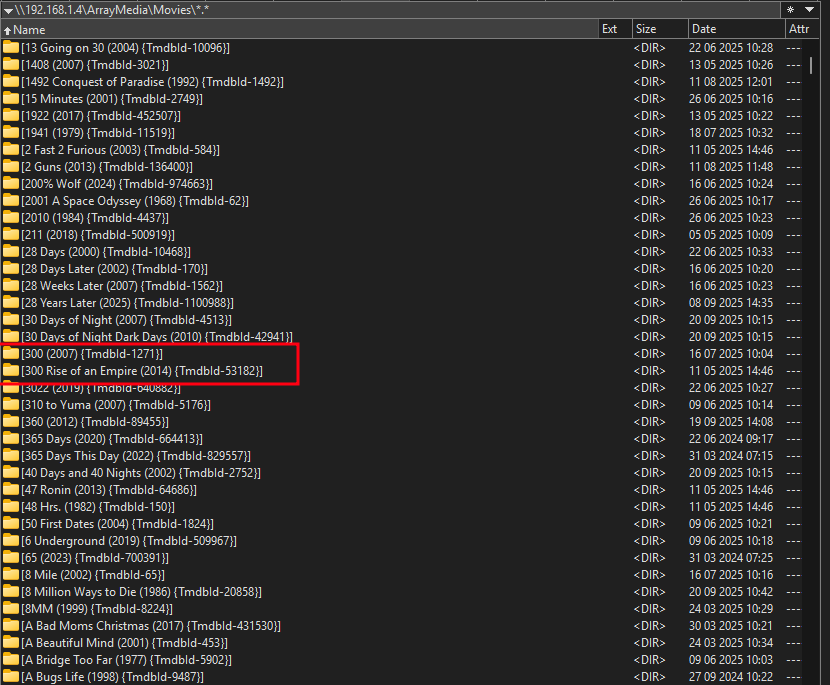Select folder icon of 300 (2007)
Screen dimensions: 830x685
tap(11, 354)
